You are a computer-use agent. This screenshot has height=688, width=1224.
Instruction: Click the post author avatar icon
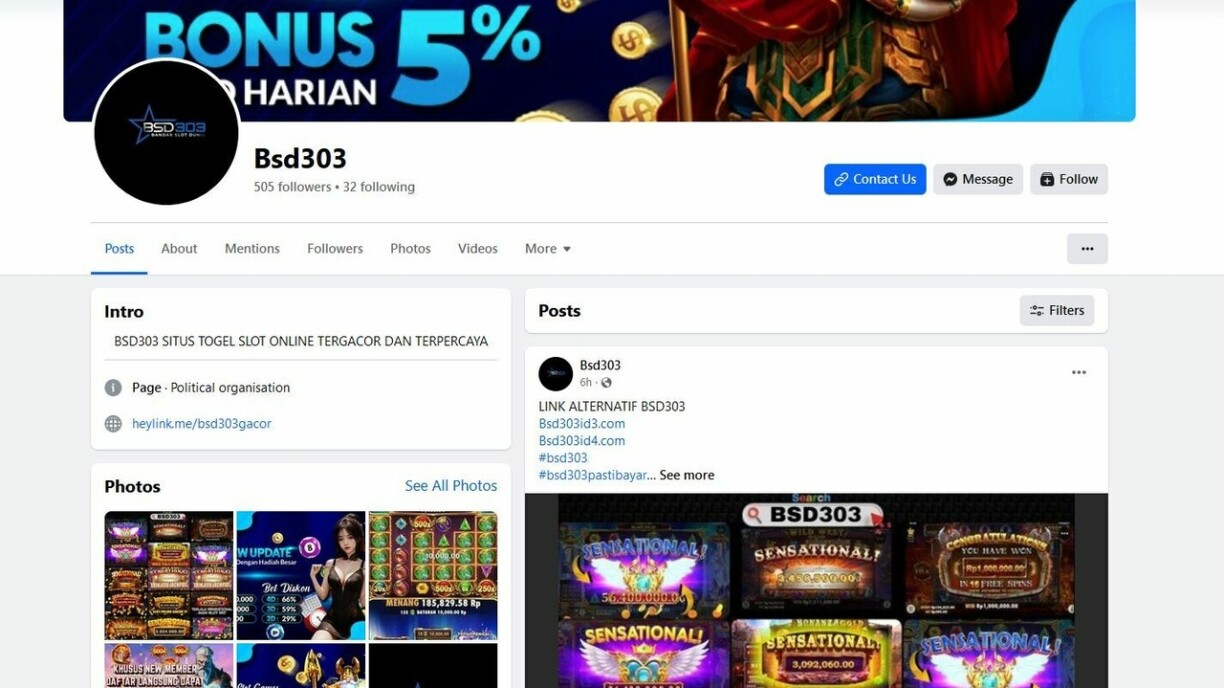click(555, 374)
